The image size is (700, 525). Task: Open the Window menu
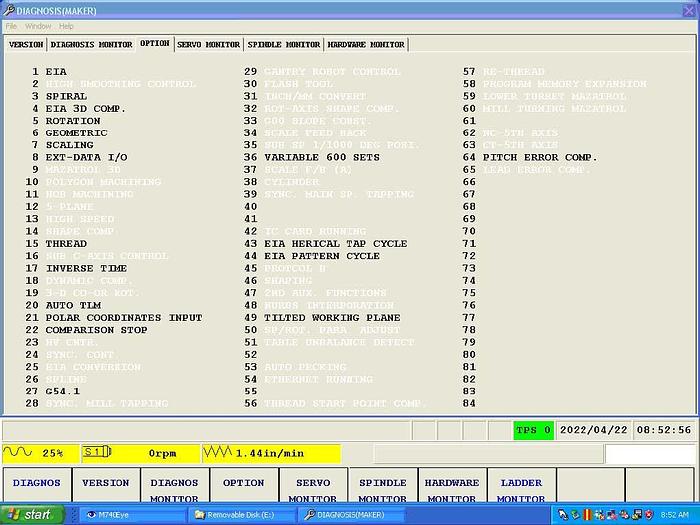pyautogui.click(x=38, y=26)
